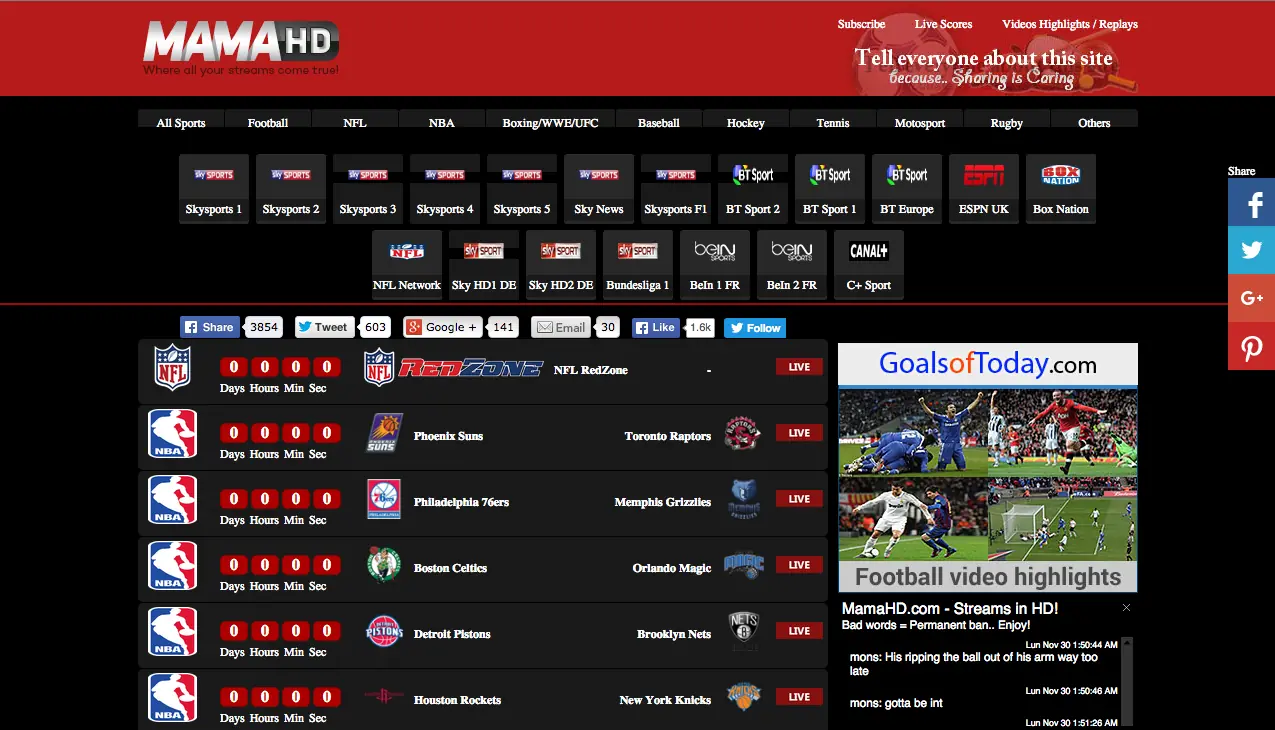Click the chat box scrollbar
Image resolution: width=1275 pixels, height=730 pixels.
click(x=1127, y=682)
